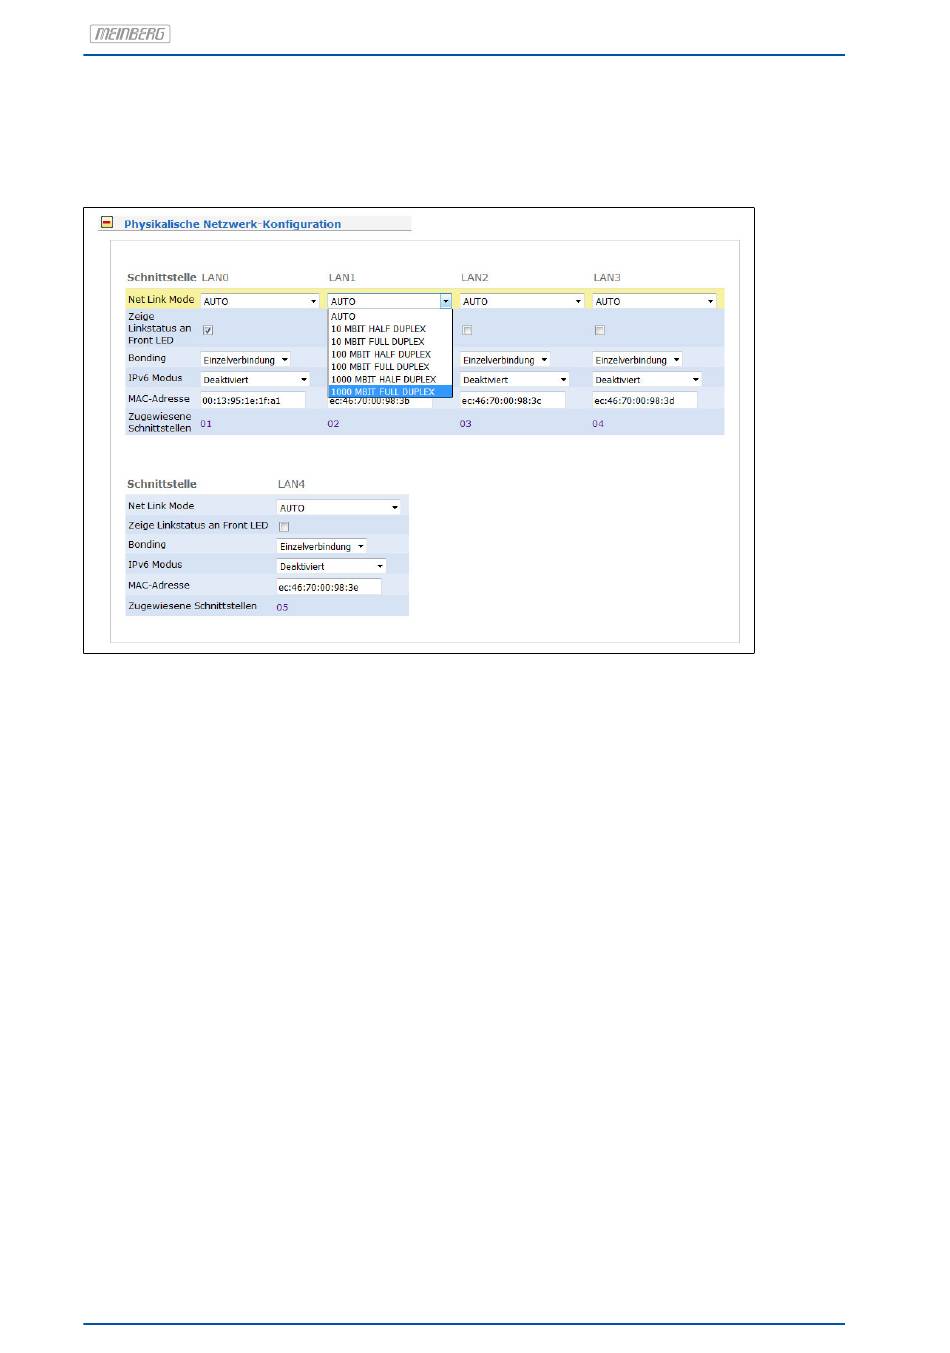Select 1000 MBIT HALF DUPLEX option
This screenshot has width=950, height=1353.
pos(390,379)
